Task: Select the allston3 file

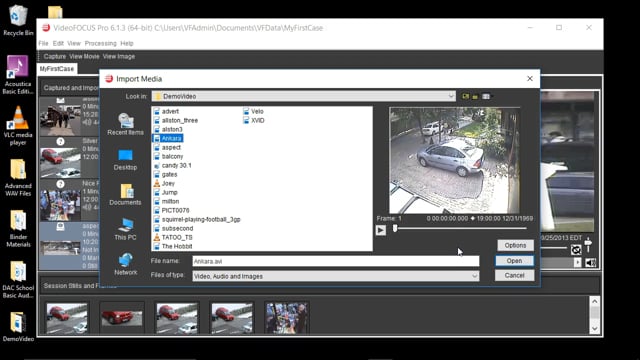Action: click(168, 129)
